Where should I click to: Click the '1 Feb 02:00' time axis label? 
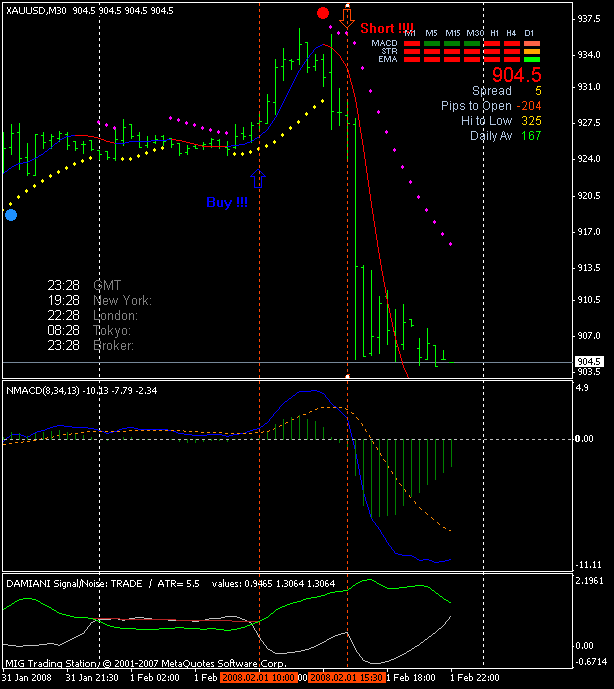[155, 678]
